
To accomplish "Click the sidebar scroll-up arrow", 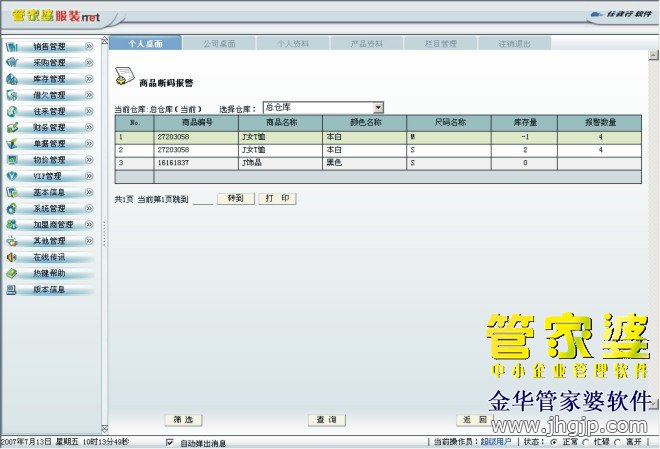I will [x=105, y=41].
